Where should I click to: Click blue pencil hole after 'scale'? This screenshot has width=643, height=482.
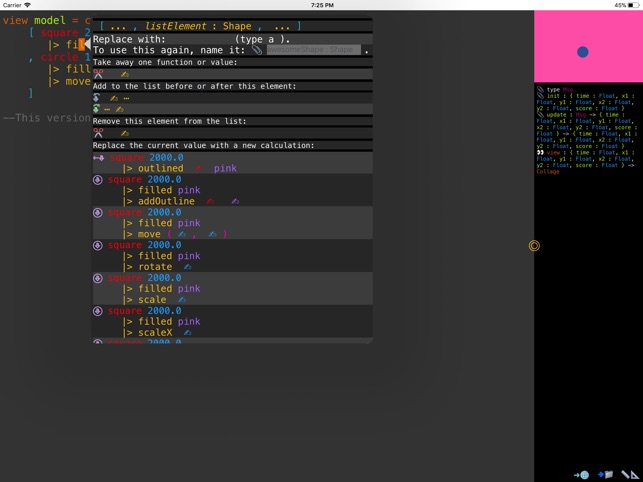[182, 299]
